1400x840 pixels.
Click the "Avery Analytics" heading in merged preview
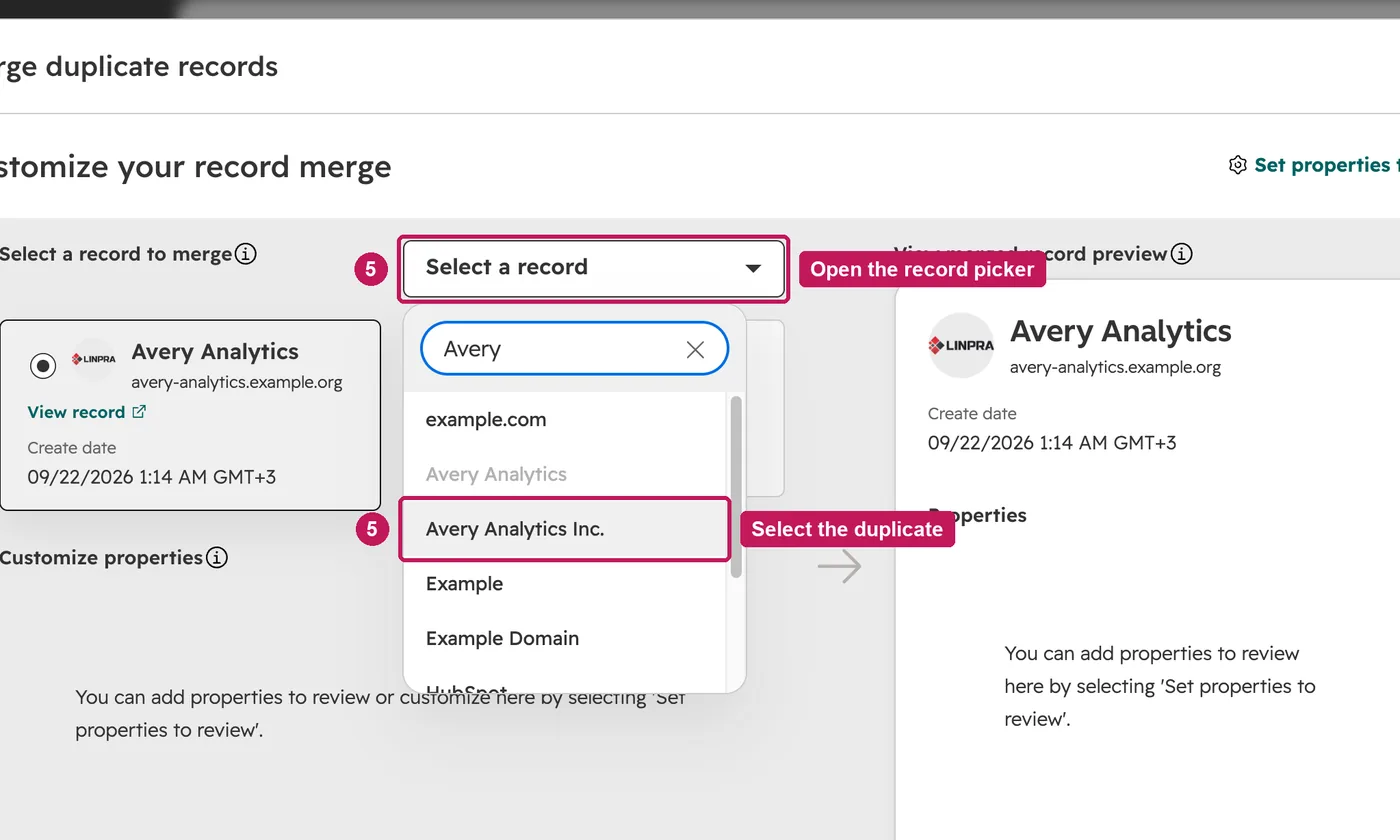(x=1121, y=331)
